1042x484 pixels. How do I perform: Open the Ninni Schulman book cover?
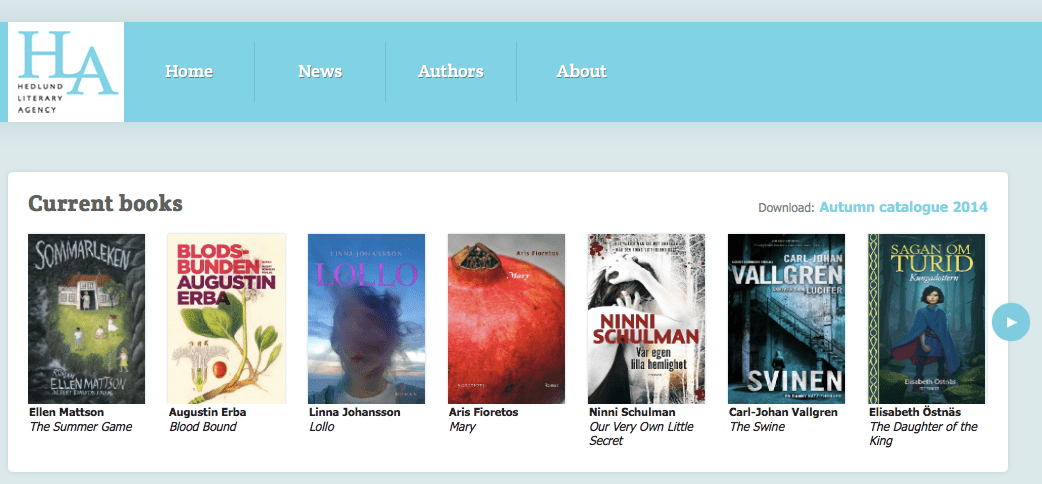[647, 318]
